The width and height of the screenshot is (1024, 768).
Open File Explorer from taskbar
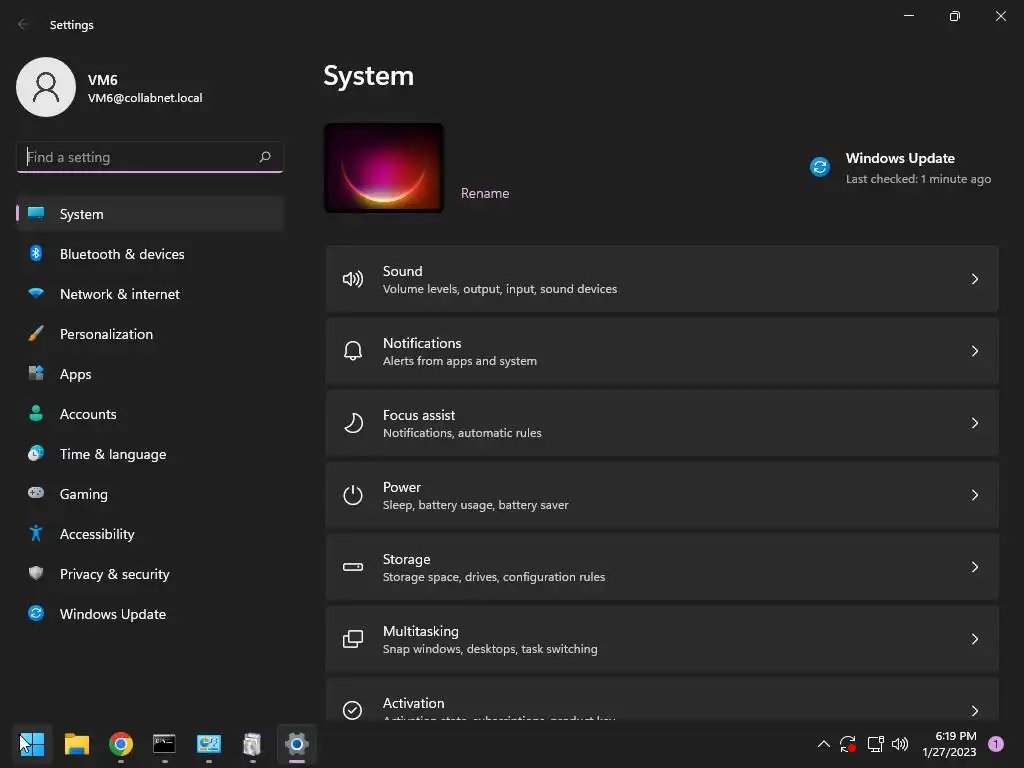click(76, 744)
